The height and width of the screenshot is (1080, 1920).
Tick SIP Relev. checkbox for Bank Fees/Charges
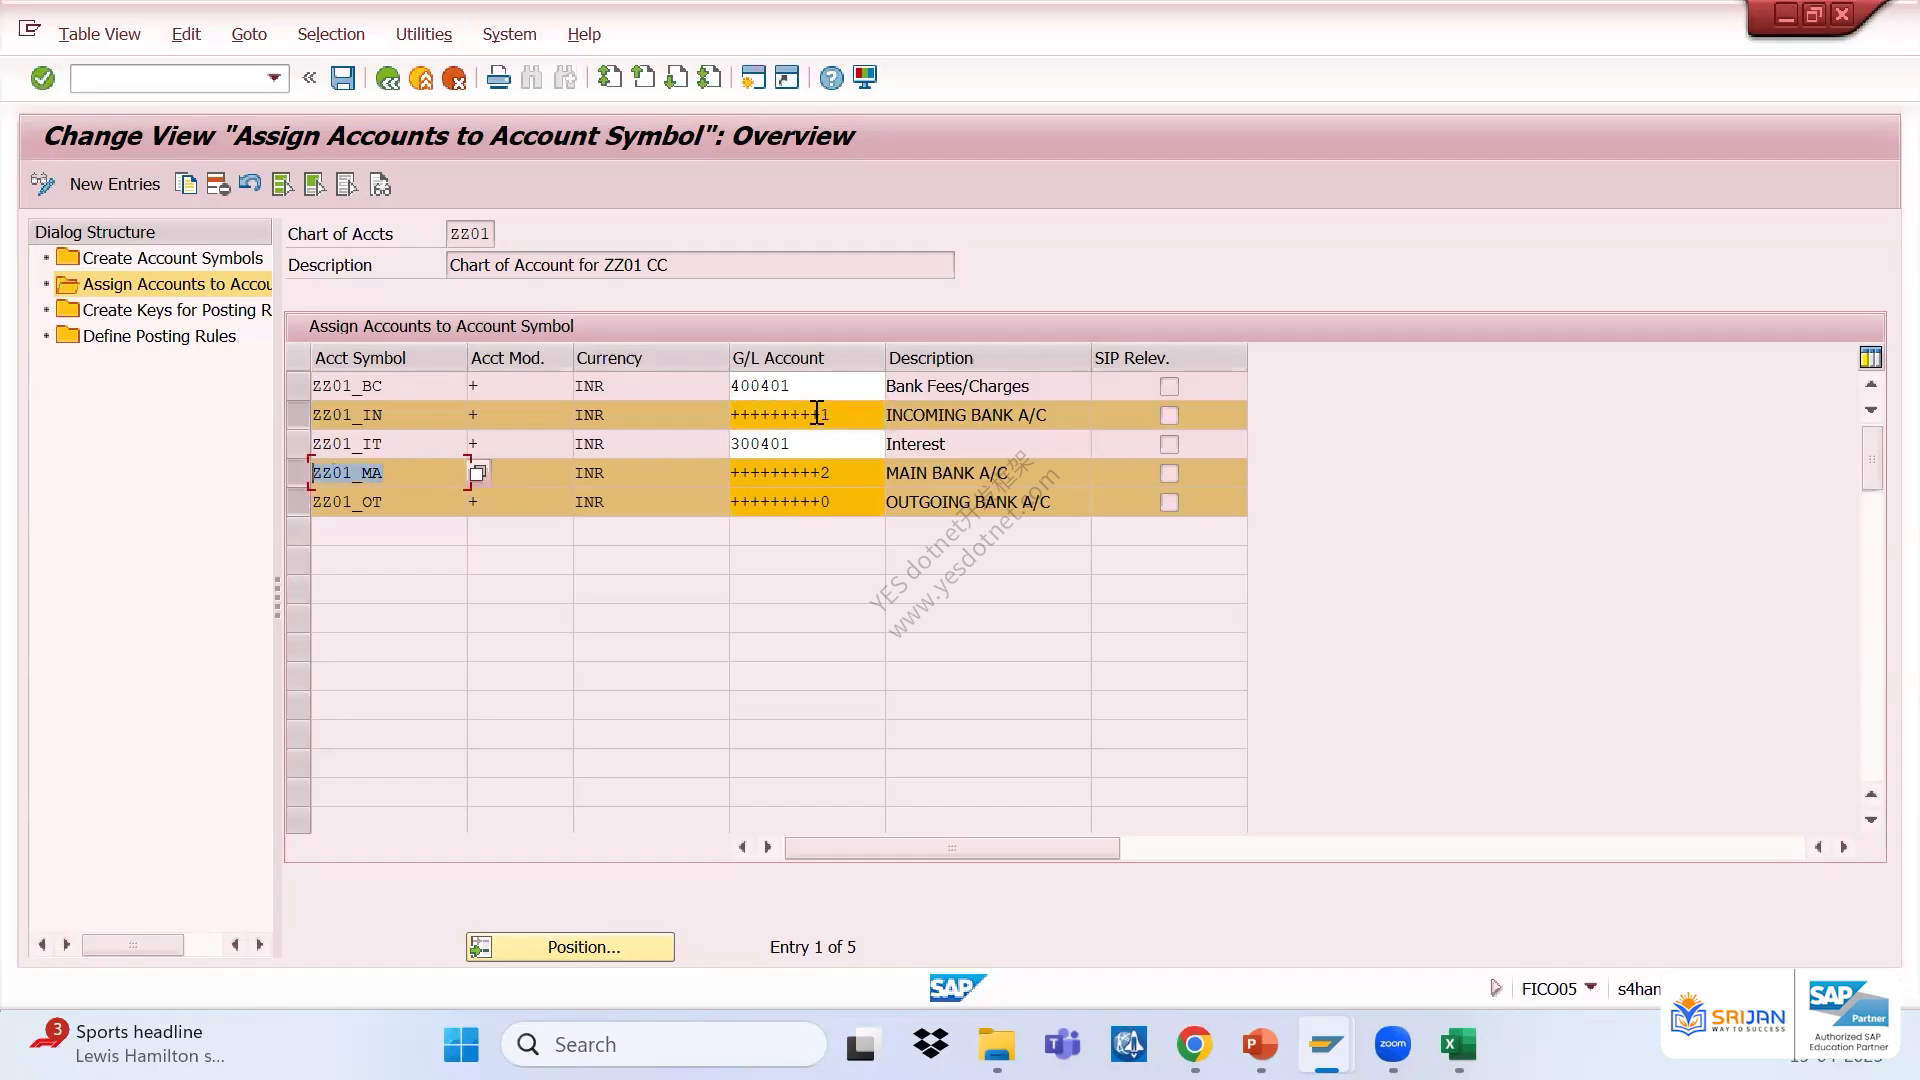[x=1169, y=386]
